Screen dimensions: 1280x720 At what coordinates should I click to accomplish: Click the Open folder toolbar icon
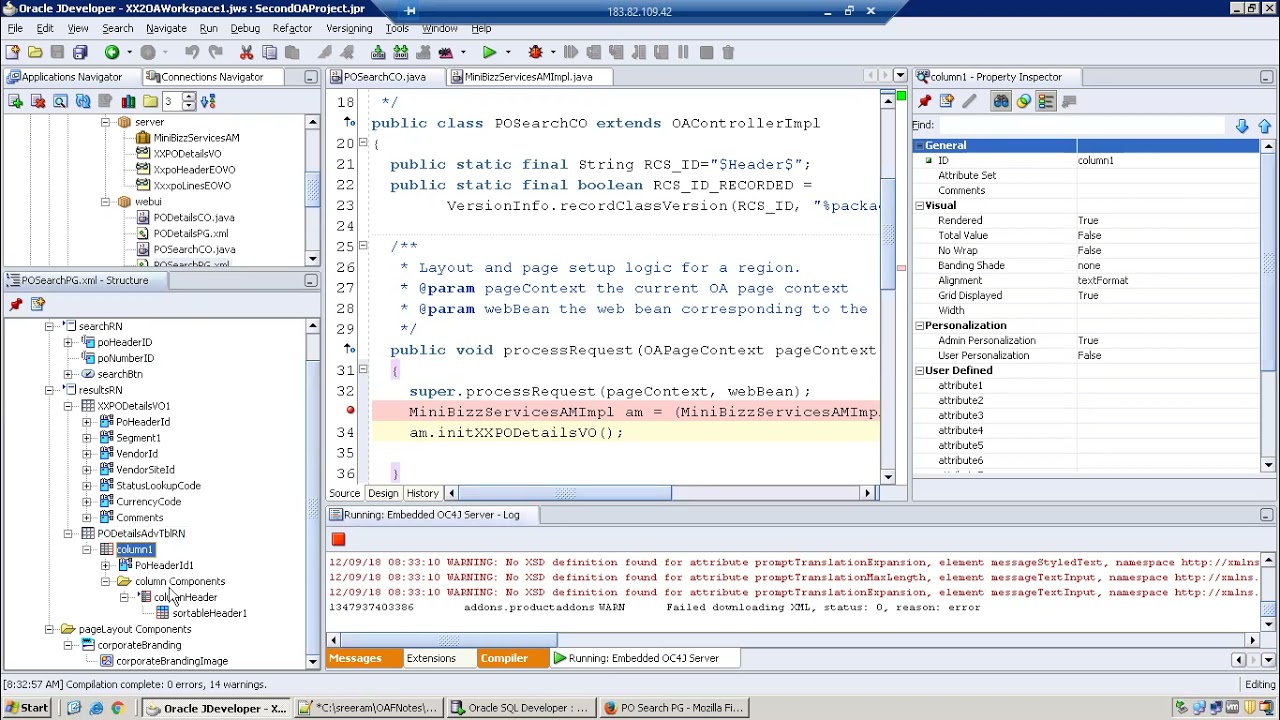tap(35, 52)
